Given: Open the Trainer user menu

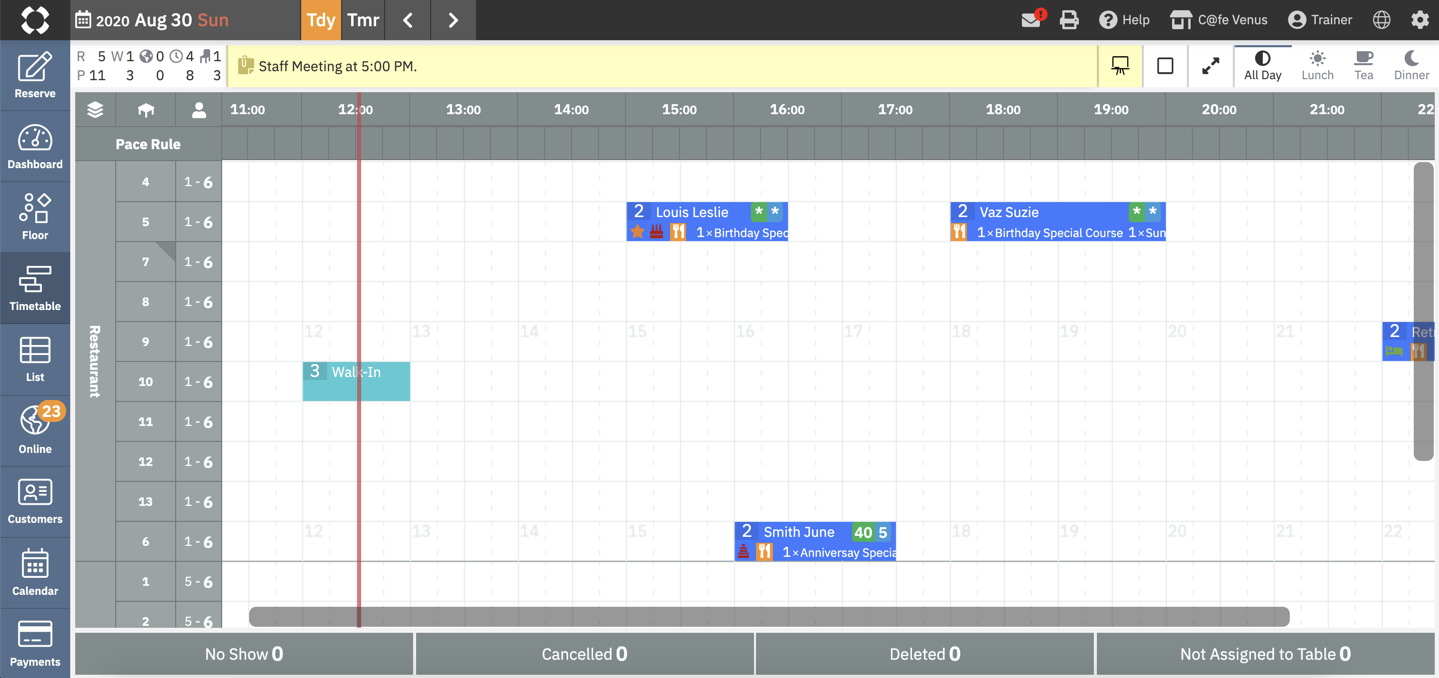Looking at the screenshot, I should tap(1320, 20).
